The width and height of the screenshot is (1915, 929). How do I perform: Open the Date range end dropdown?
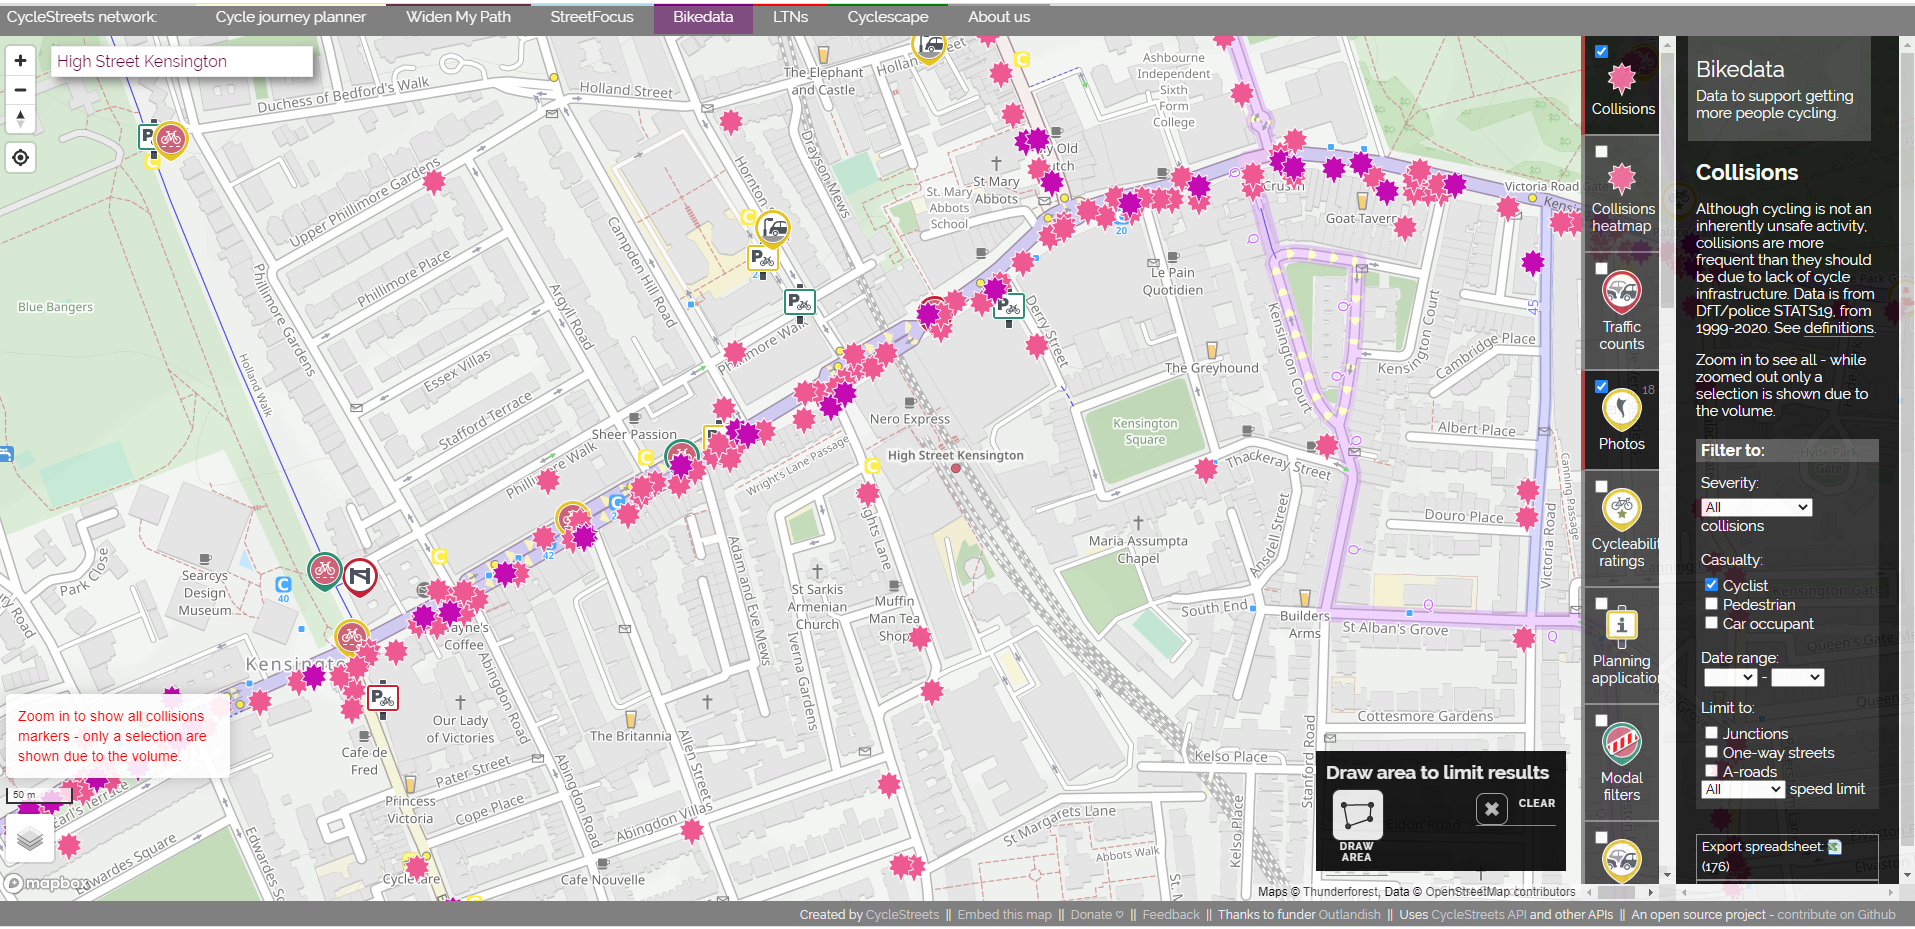1798,677
